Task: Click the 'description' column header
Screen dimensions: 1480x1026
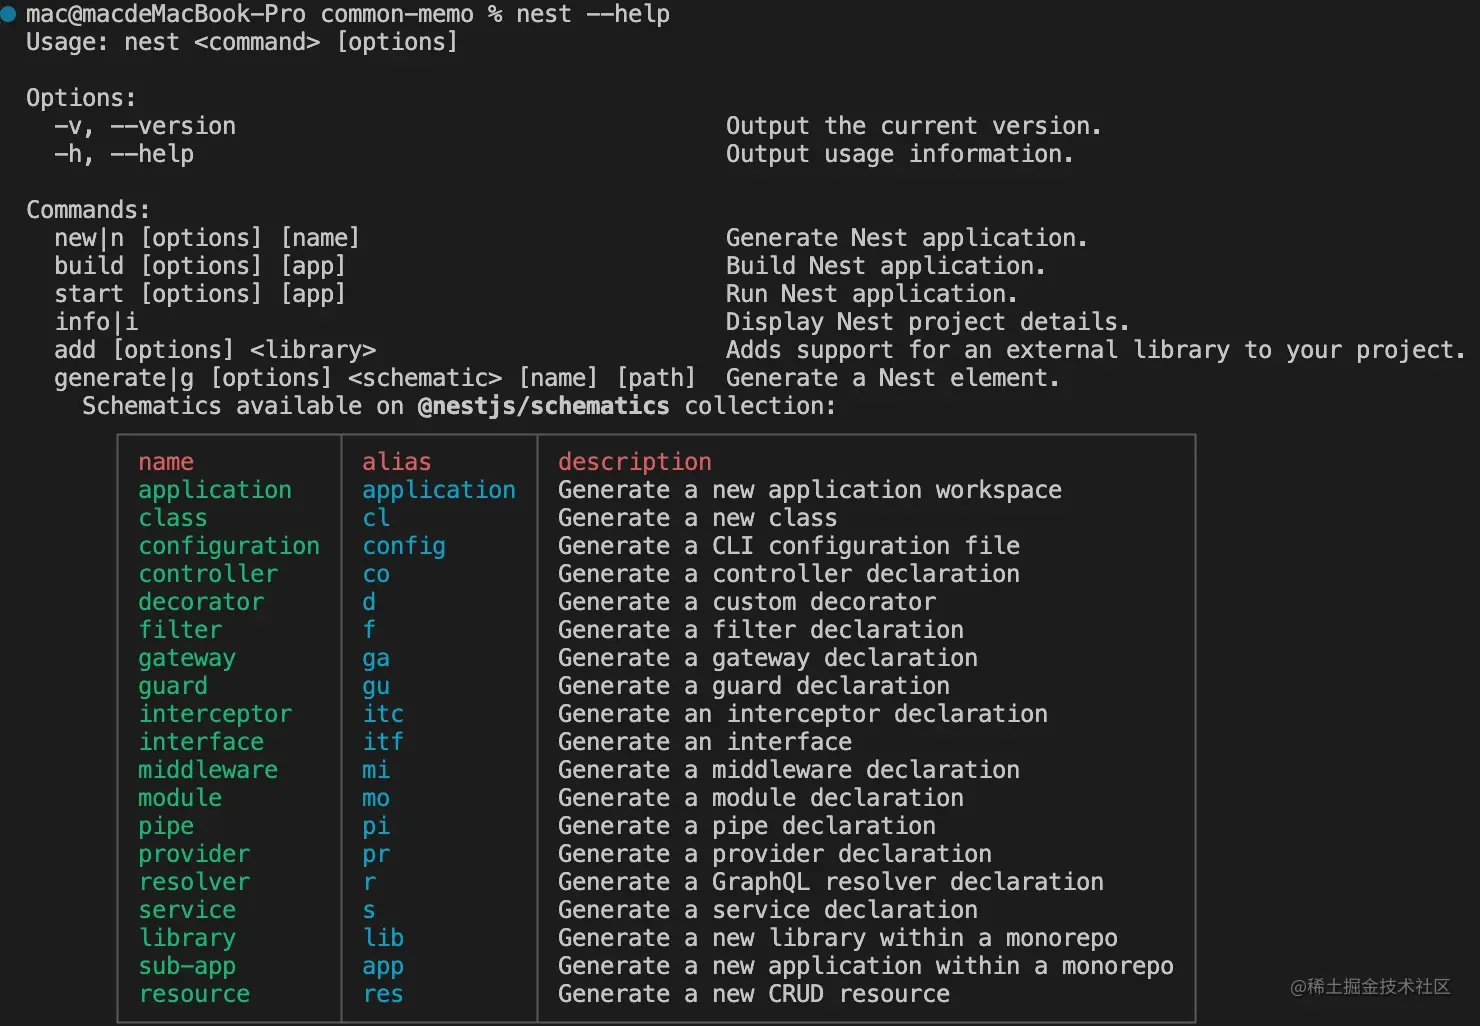Action: [x=634, y=462]
